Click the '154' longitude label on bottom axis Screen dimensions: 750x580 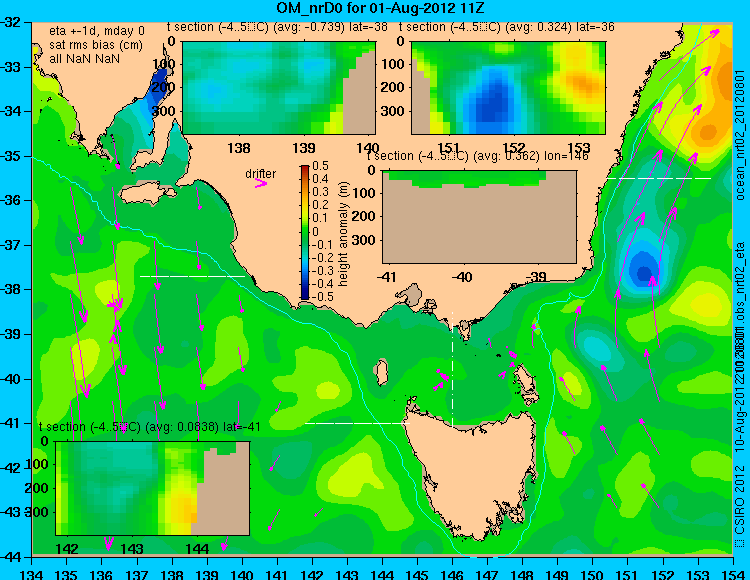(x=733, y=574)
